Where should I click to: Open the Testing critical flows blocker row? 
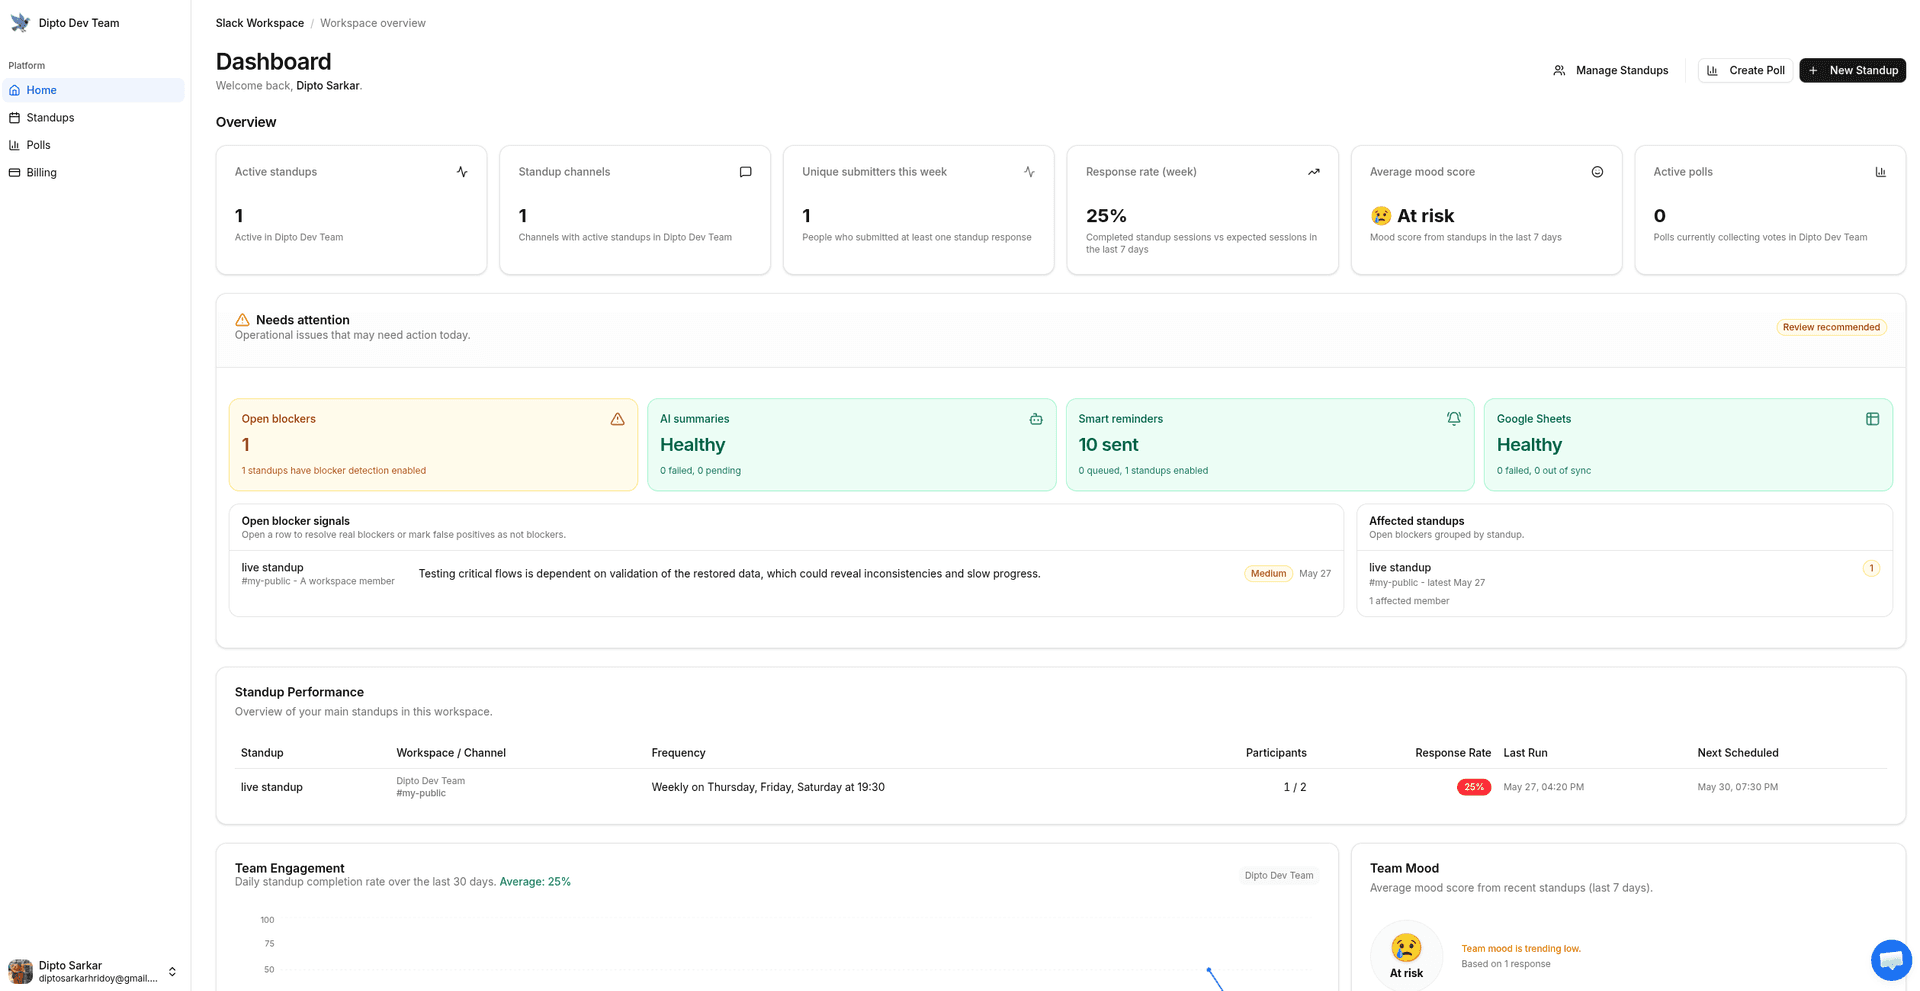tap(786, 574)
